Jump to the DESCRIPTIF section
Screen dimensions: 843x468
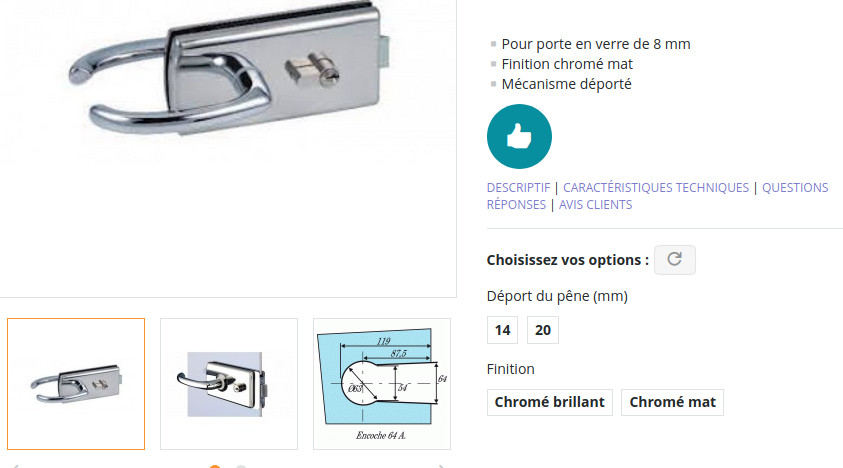coord(518,188)
